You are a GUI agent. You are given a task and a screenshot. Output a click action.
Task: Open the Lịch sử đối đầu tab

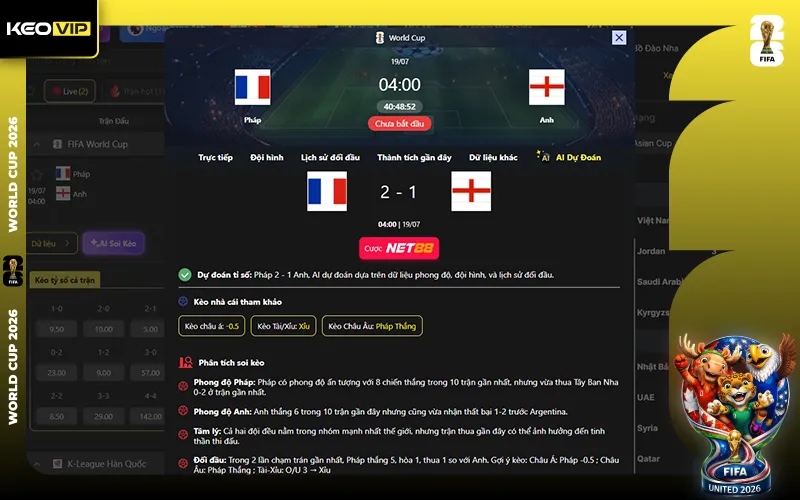(330, 158)
